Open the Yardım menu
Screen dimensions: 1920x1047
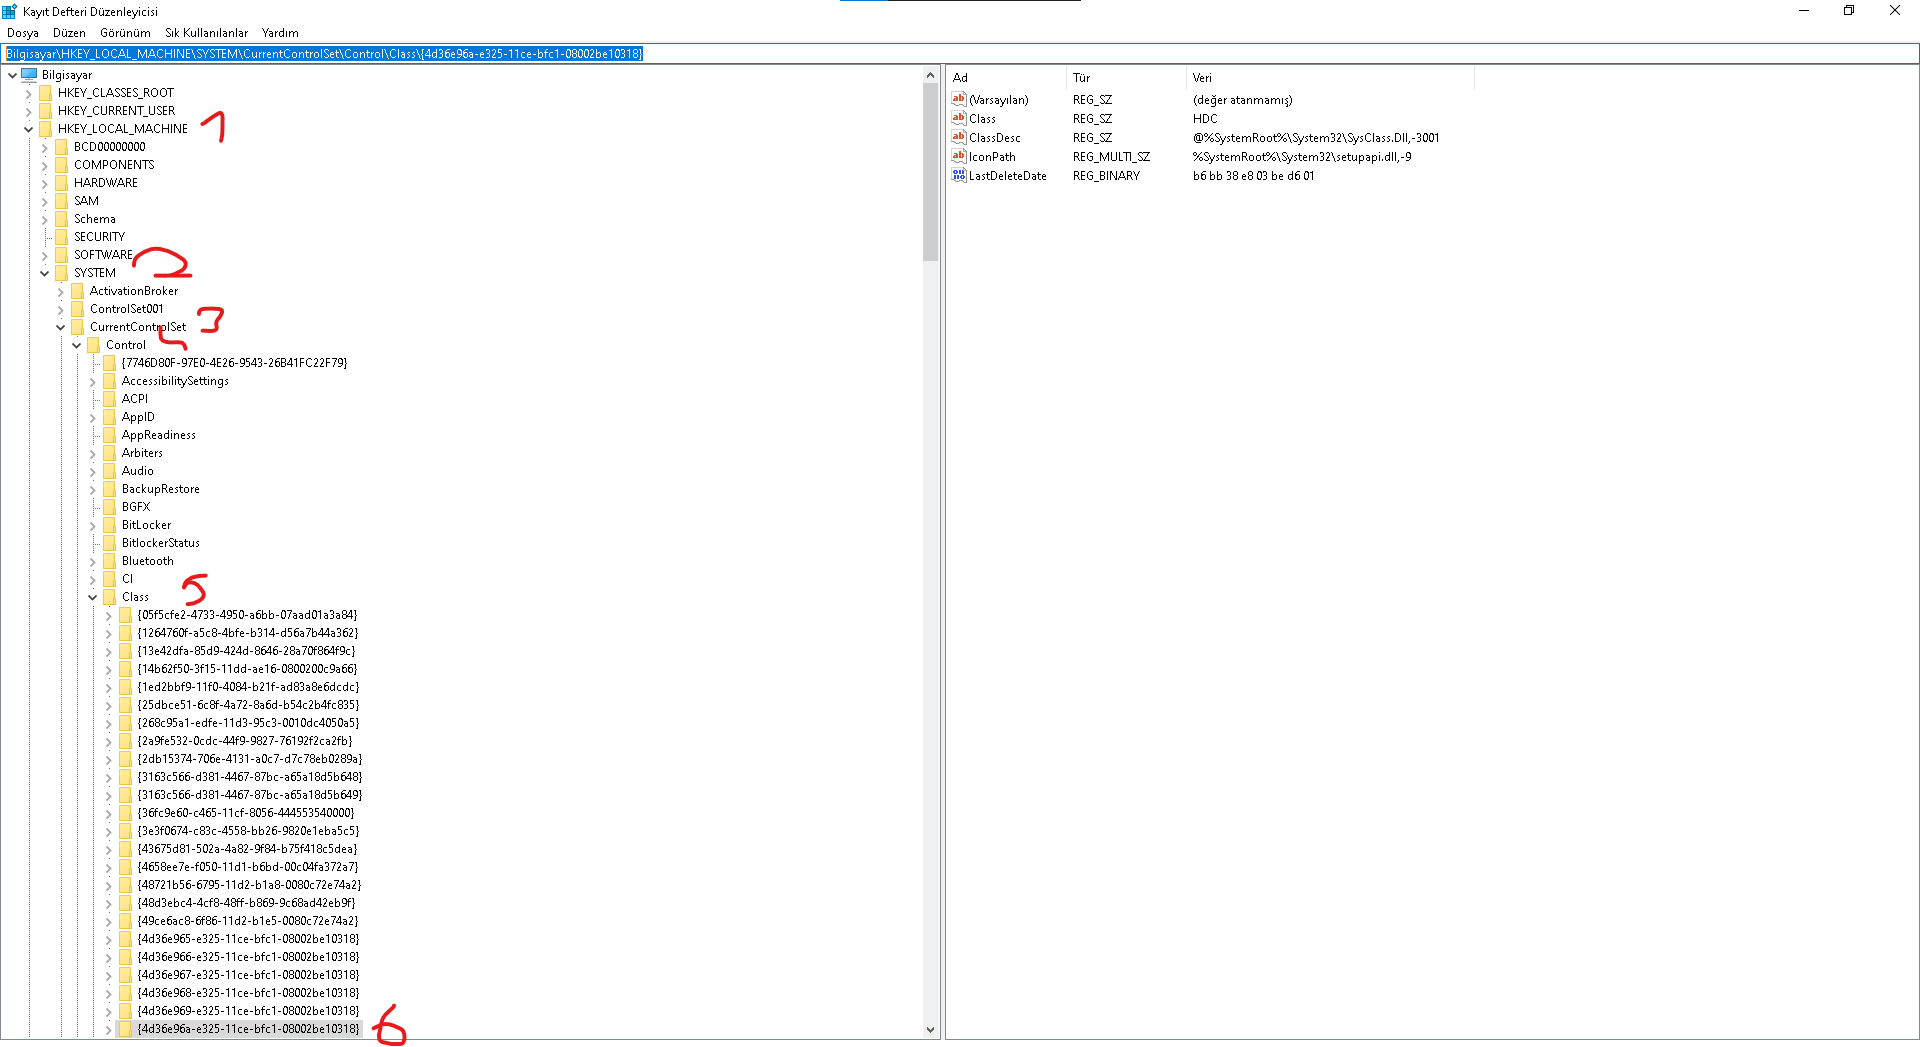[280, 33]
